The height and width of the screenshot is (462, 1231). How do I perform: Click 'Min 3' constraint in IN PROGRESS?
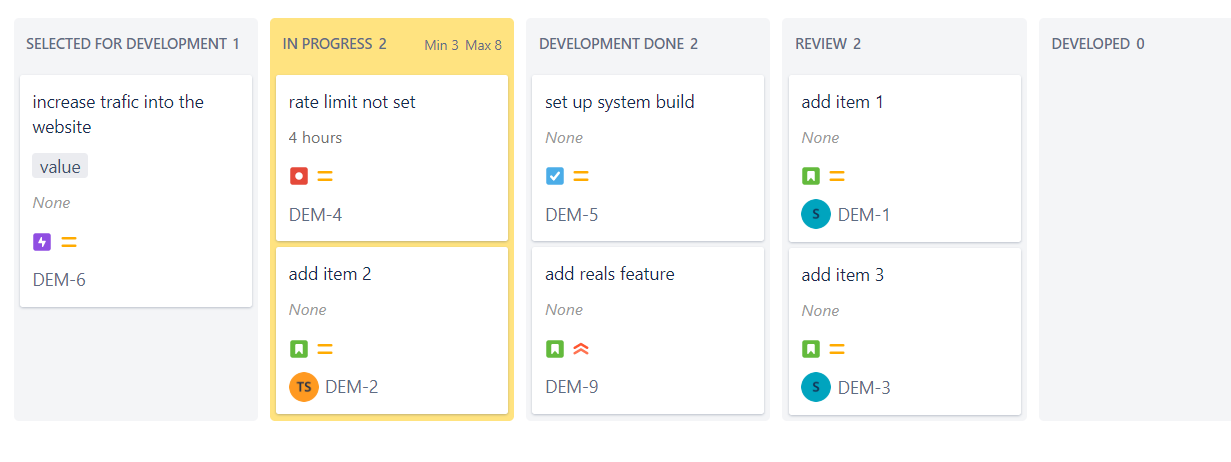click(x=441, y=45)
